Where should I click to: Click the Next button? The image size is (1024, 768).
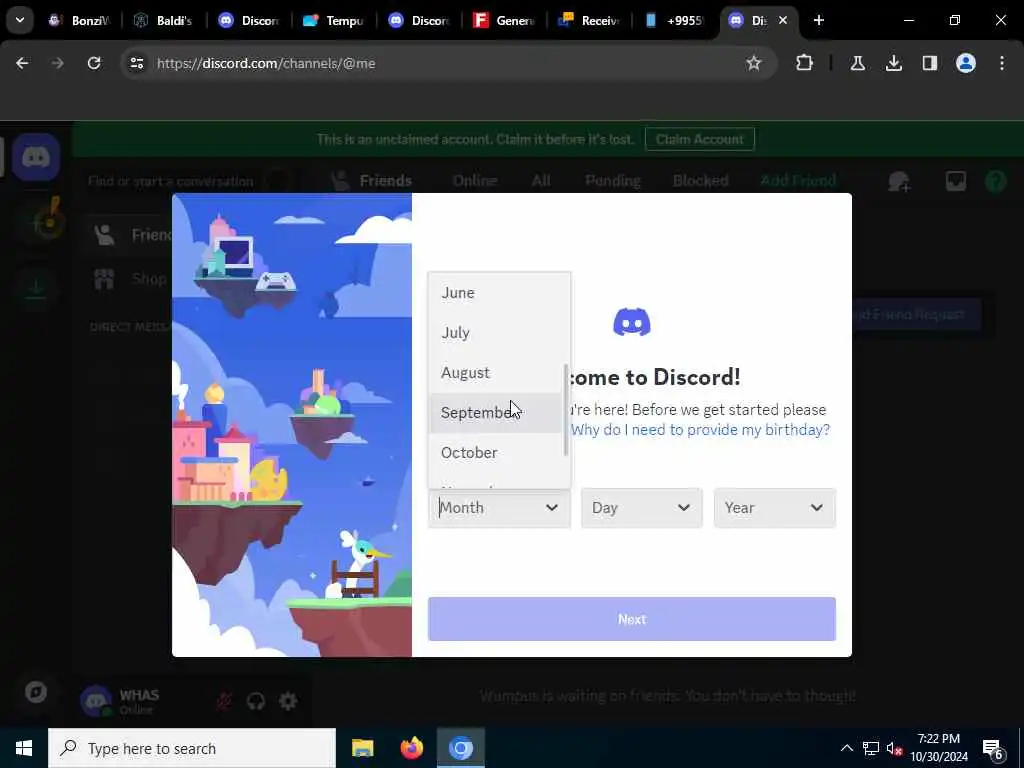pyautogui.click(x=632, y=619)
